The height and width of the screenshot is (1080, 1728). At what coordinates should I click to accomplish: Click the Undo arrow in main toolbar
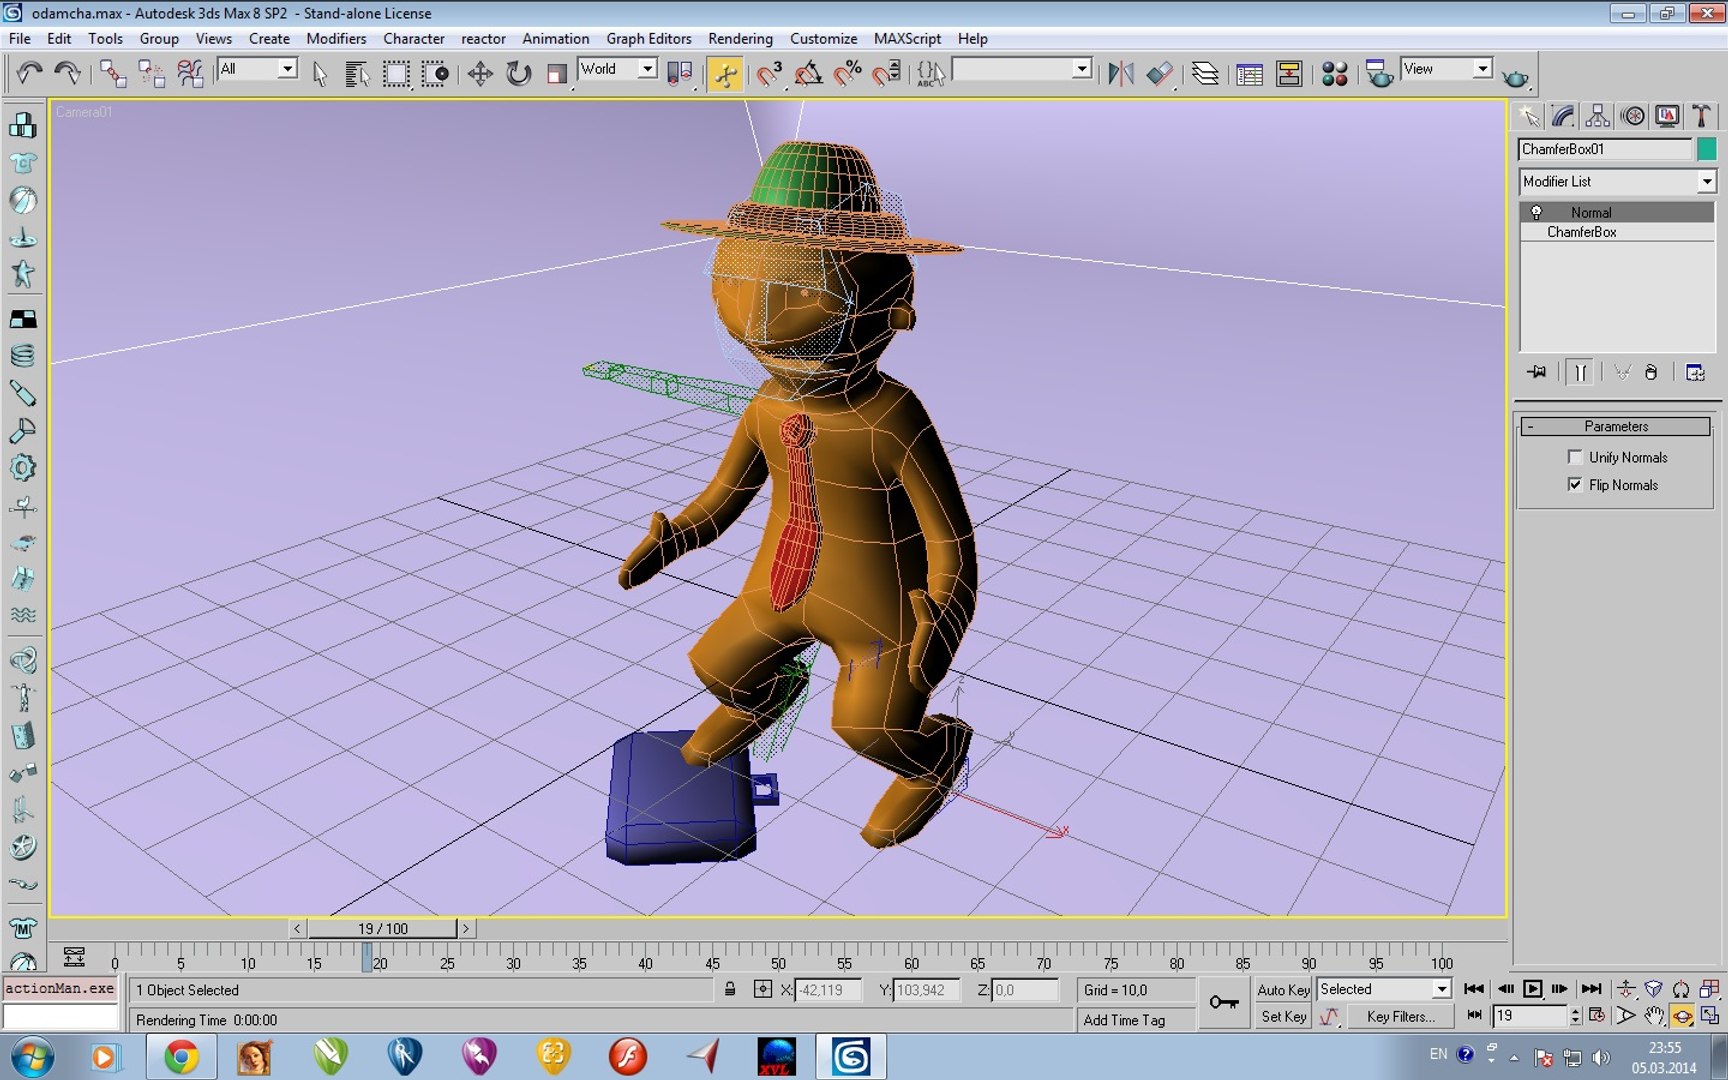coord(29,73)
